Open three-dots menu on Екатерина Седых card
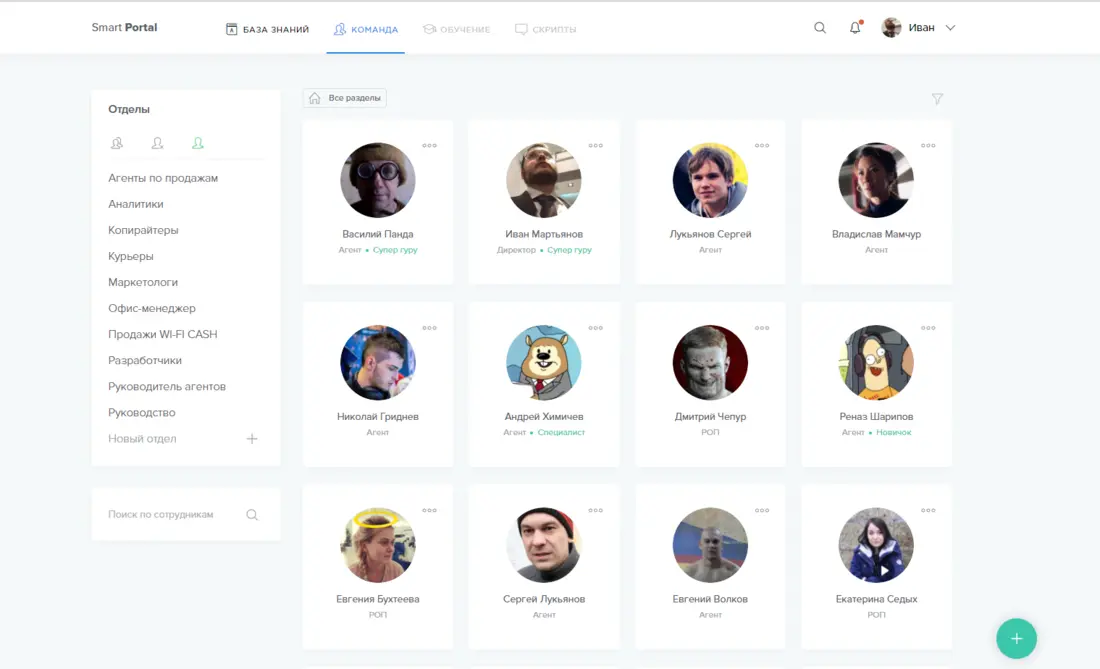1100x669 pixels. [928, 511]
